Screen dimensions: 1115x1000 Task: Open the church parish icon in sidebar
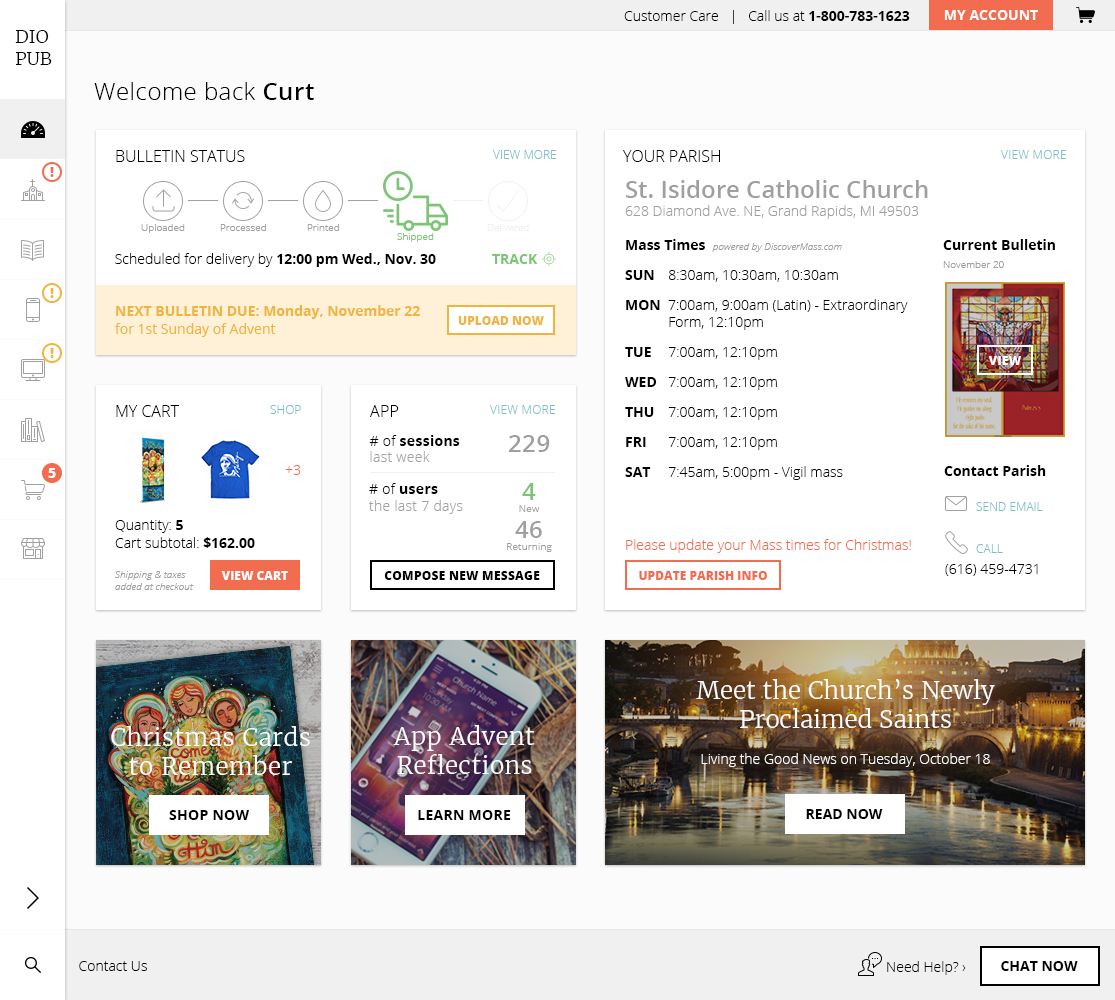33,190
